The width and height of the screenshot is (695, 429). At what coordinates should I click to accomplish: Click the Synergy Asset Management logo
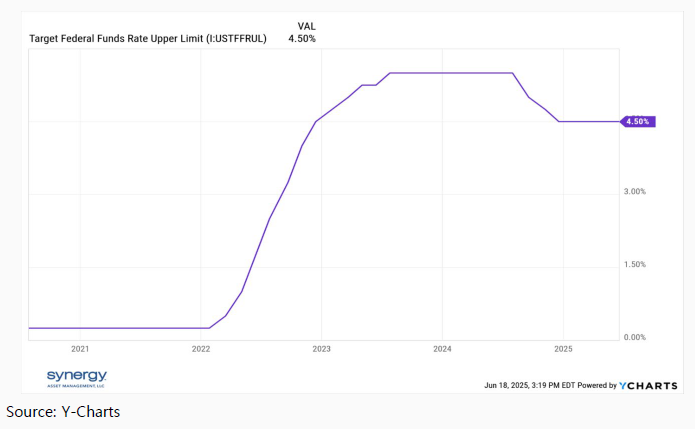pyautogui.click(x=76, y=377)
